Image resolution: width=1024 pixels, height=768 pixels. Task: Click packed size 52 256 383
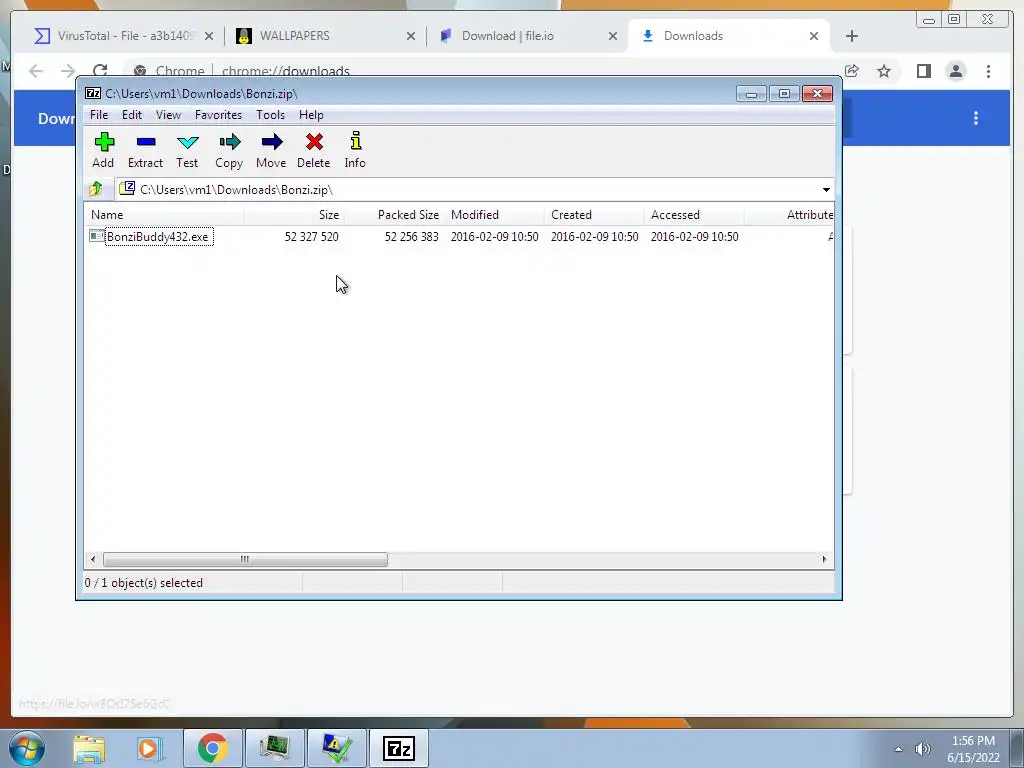(411, 236)
